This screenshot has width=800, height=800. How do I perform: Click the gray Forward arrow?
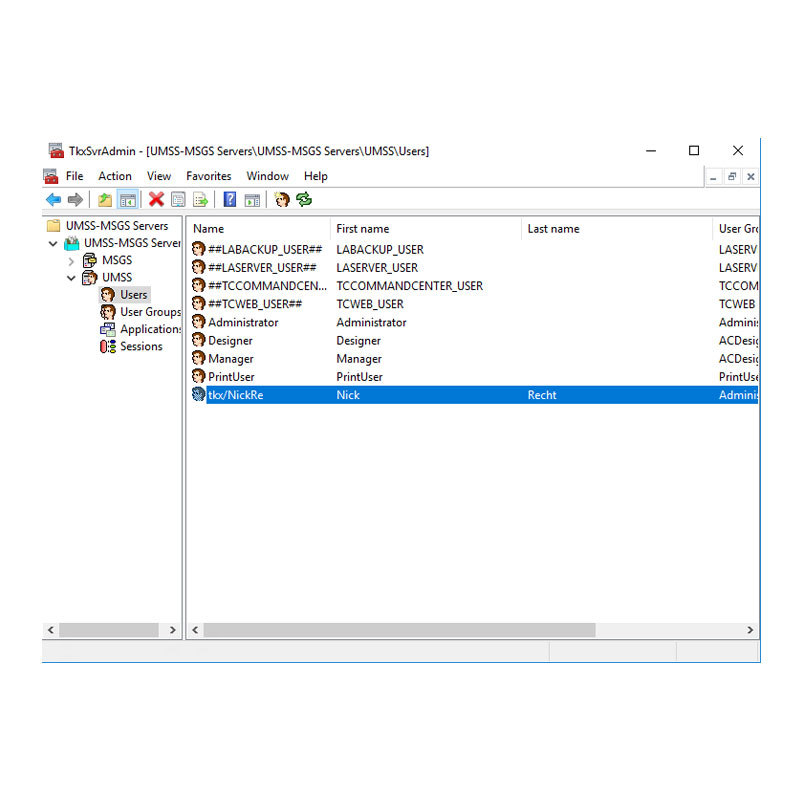pyautogui.click(x=75, y=199)
